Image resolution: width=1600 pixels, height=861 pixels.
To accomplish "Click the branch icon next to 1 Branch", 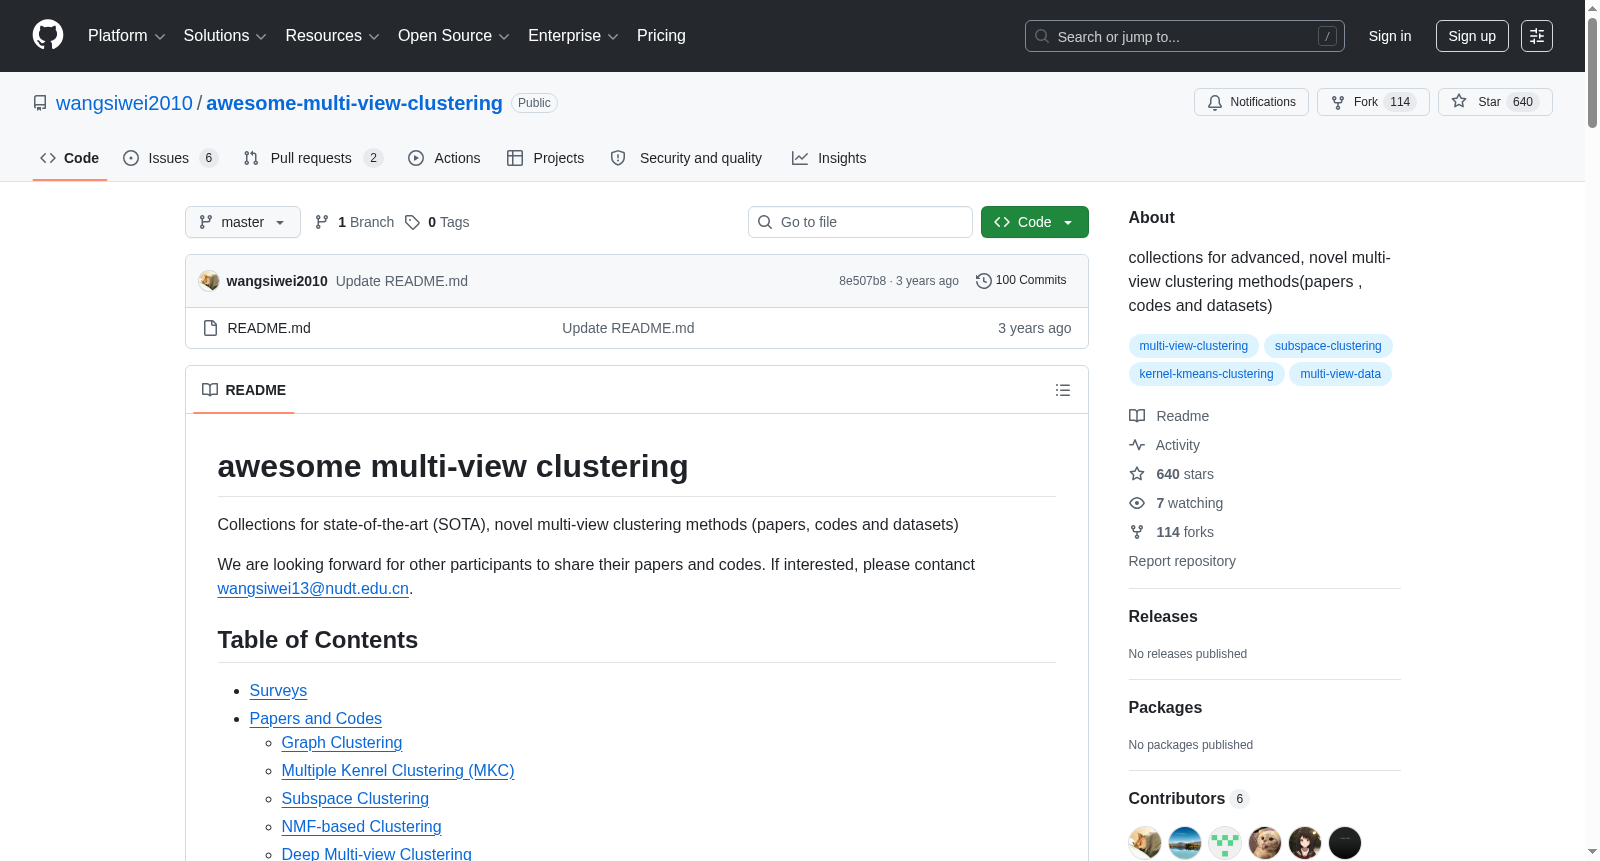I will (x=322, y=222).
